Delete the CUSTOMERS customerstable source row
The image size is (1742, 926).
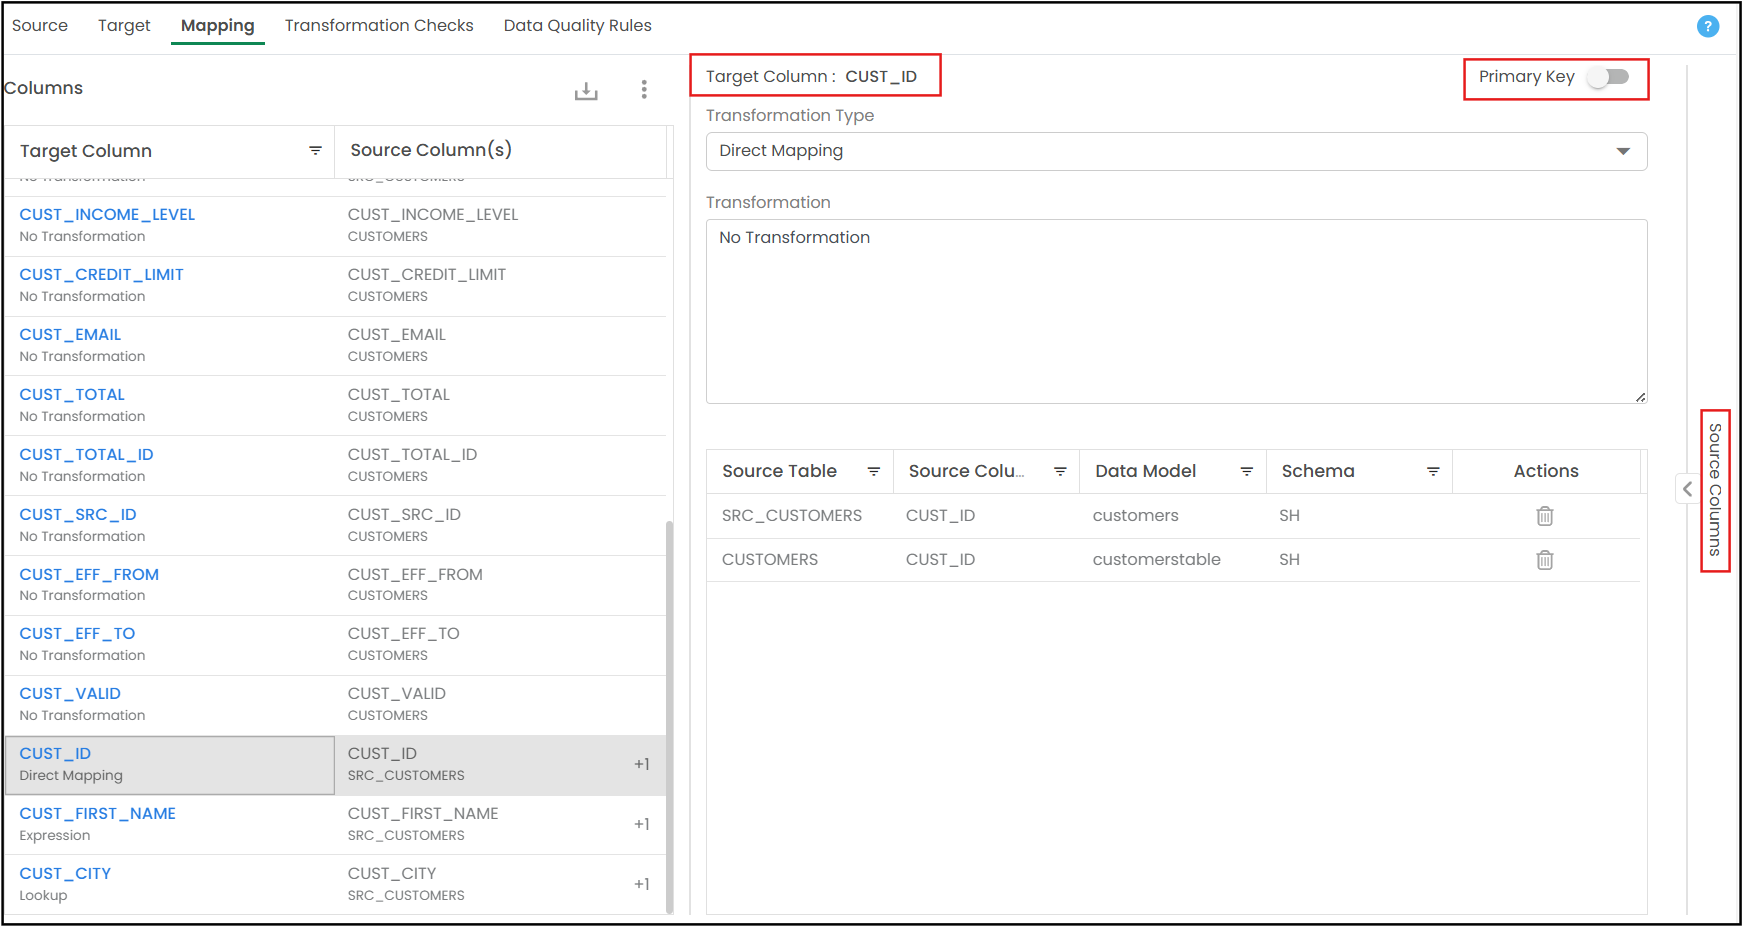1545,560
